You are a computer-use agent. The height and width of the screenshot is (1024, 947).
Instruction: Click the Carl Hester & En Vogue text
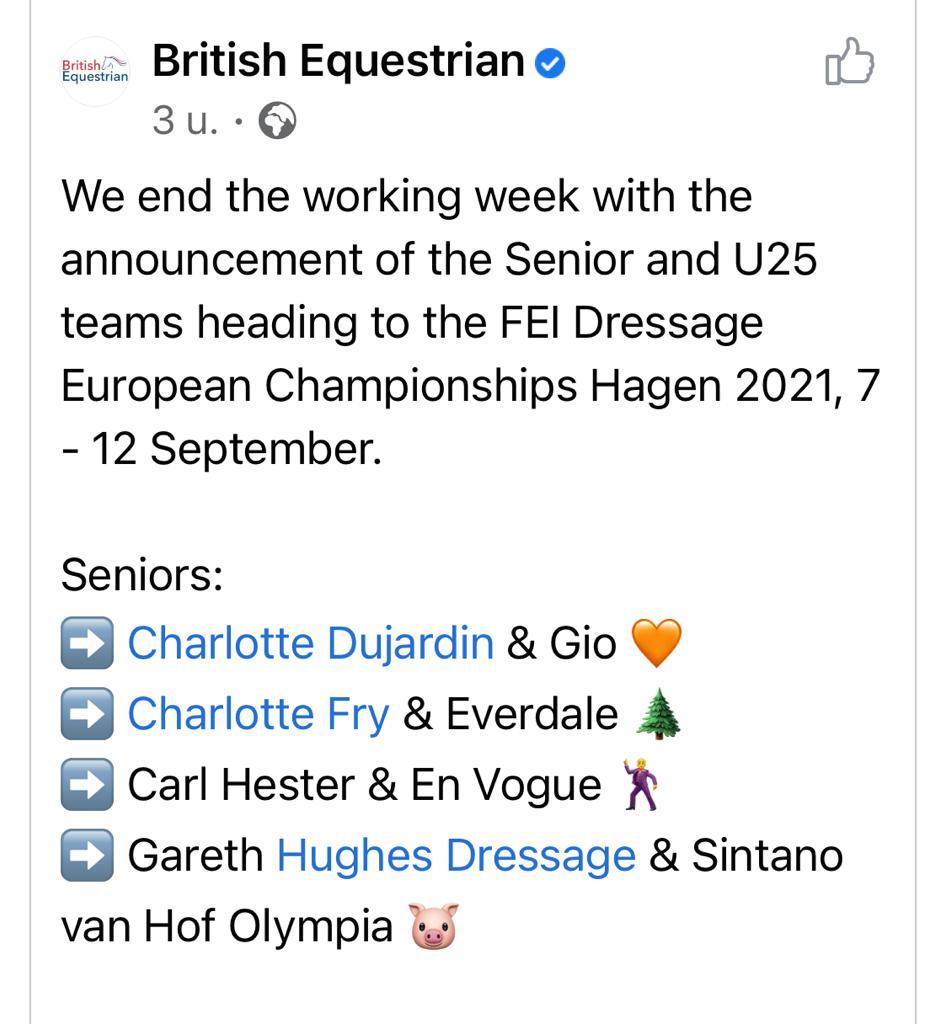tap(364, 784)
